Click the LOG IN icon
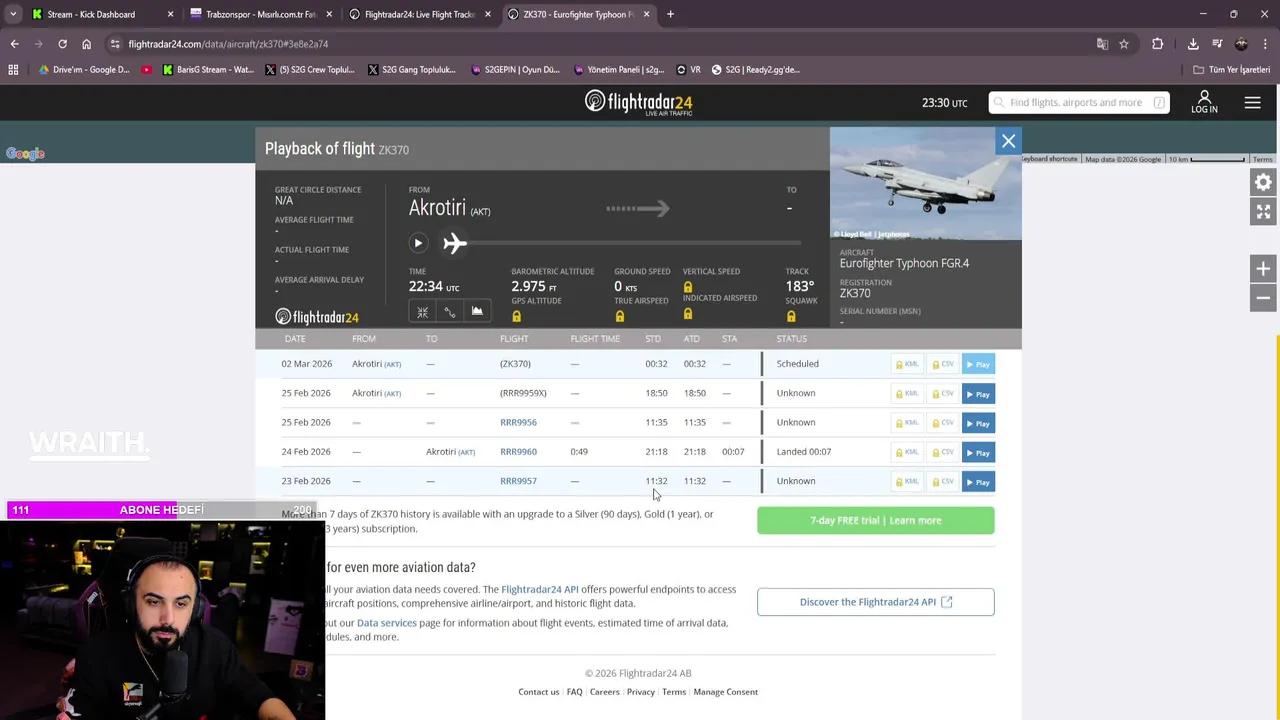 click(x=1204, y=102)
